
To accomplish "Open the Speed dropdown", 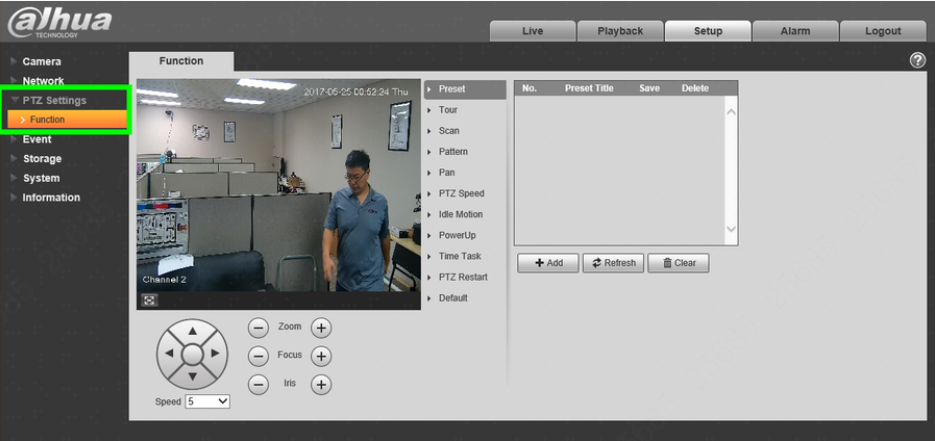I will tap(207, 402).
